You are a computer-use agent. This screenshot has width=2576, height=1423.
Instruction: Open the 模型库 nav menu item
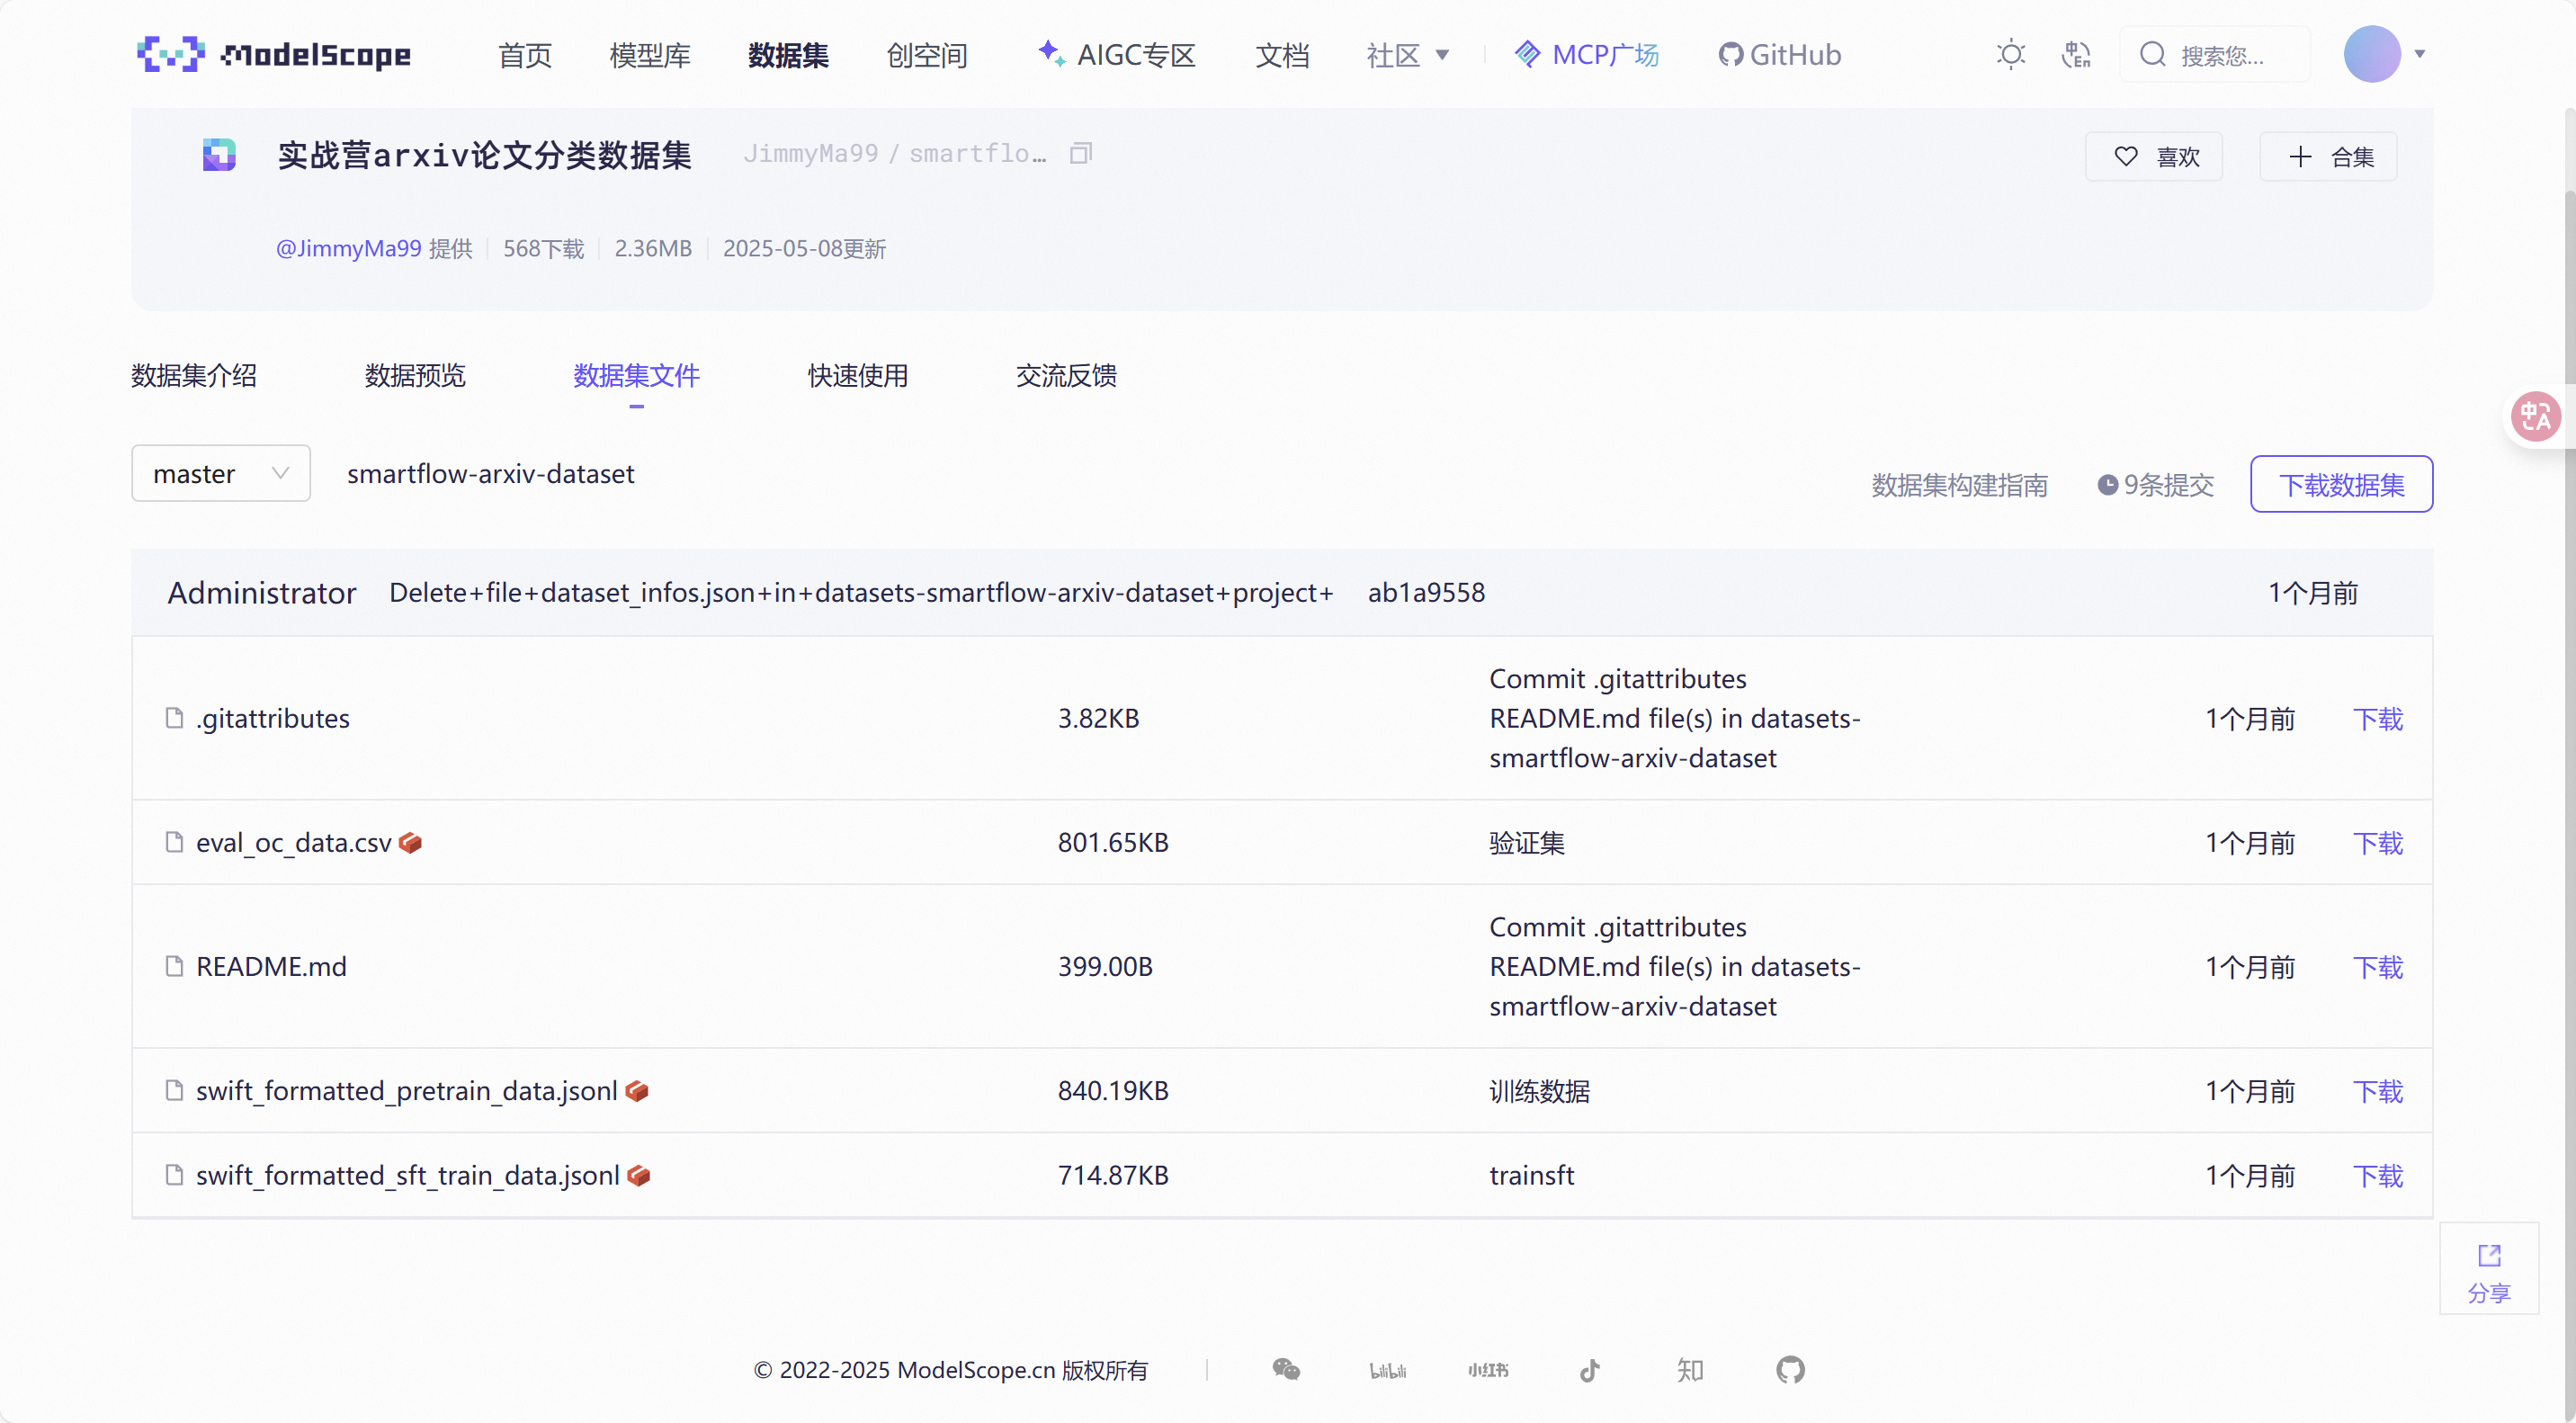click(x=650, y=54)
